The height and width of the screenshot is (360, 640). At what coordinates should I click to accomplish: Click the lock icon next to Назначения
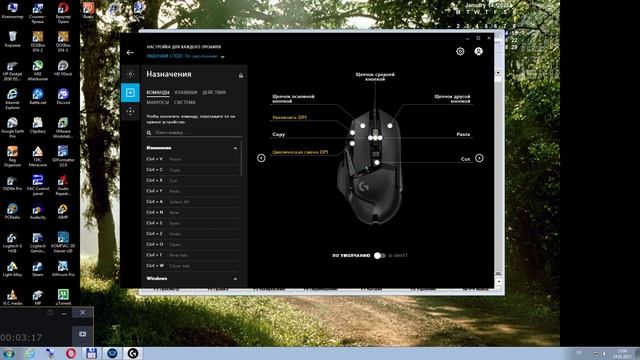pyautogui.click(x=241, y=75)
